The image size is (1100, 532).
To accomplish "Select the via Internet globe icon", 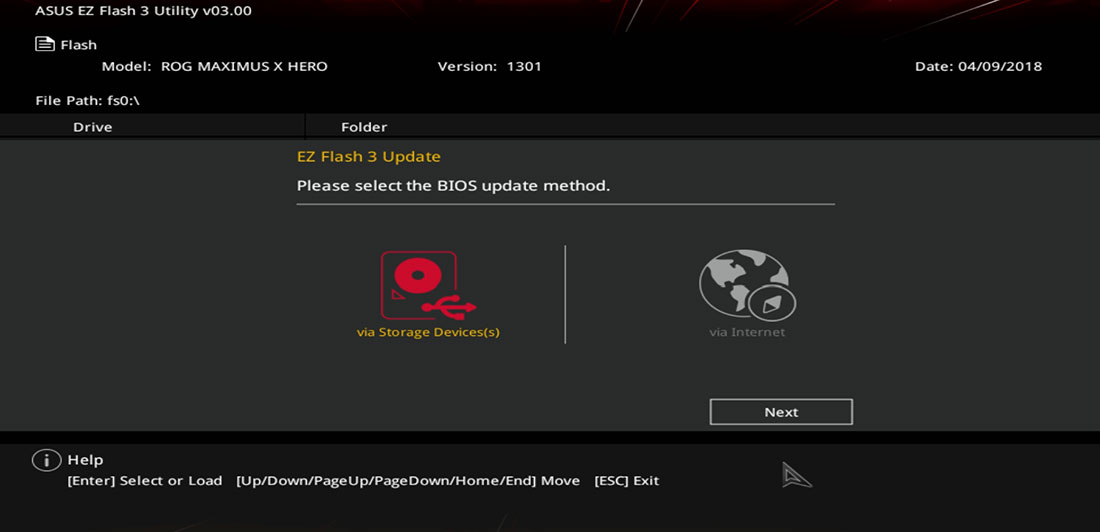I will (x=747, y=284).
